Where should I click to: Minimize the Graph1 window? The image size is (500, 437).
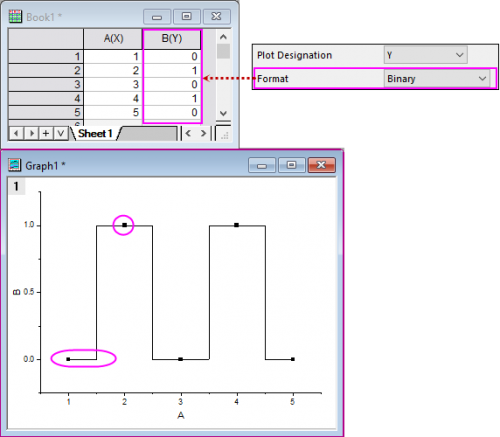point(262,165)
